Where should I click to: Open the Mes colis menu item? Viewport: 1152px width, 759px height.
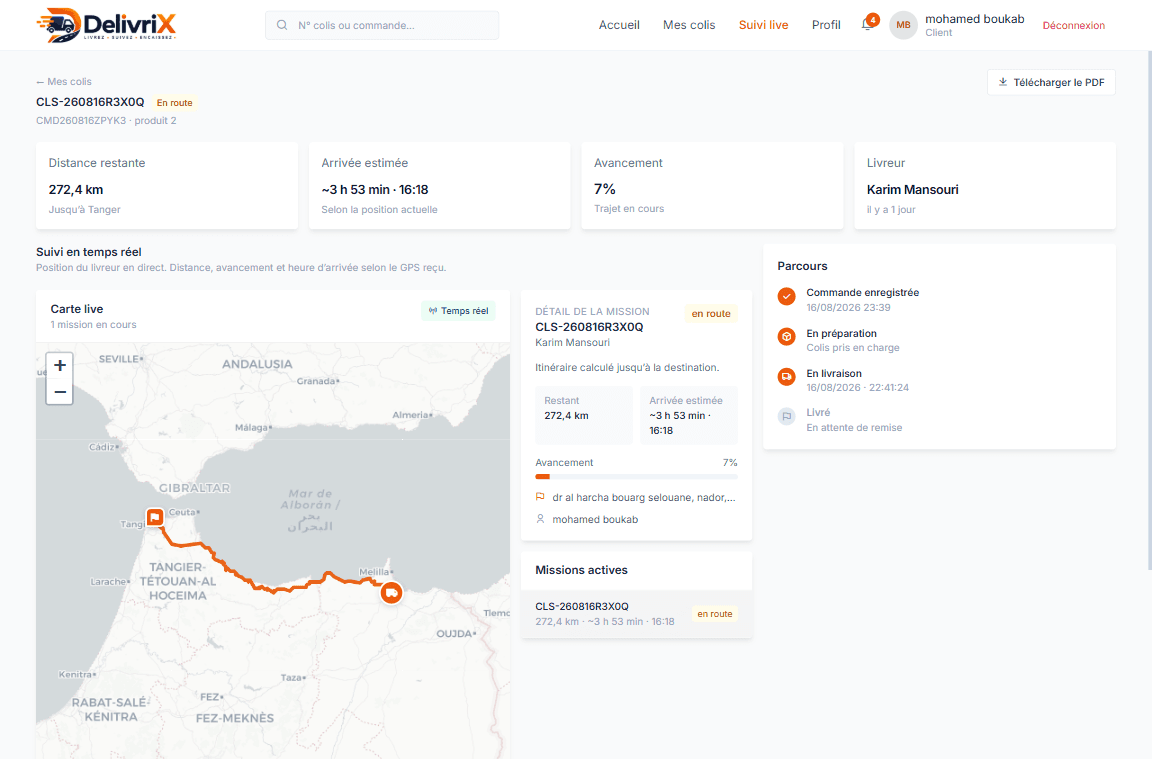pos(688,25)
